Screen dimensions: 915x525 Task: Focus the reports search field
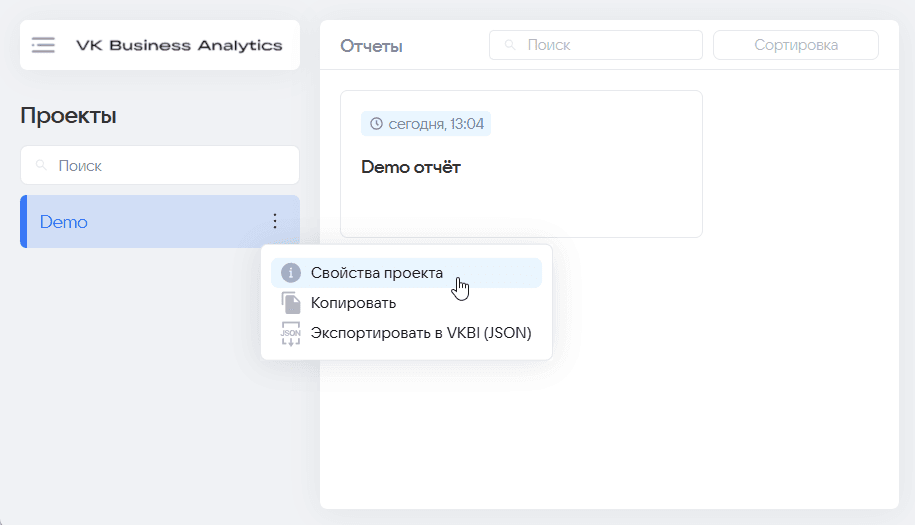596,45
